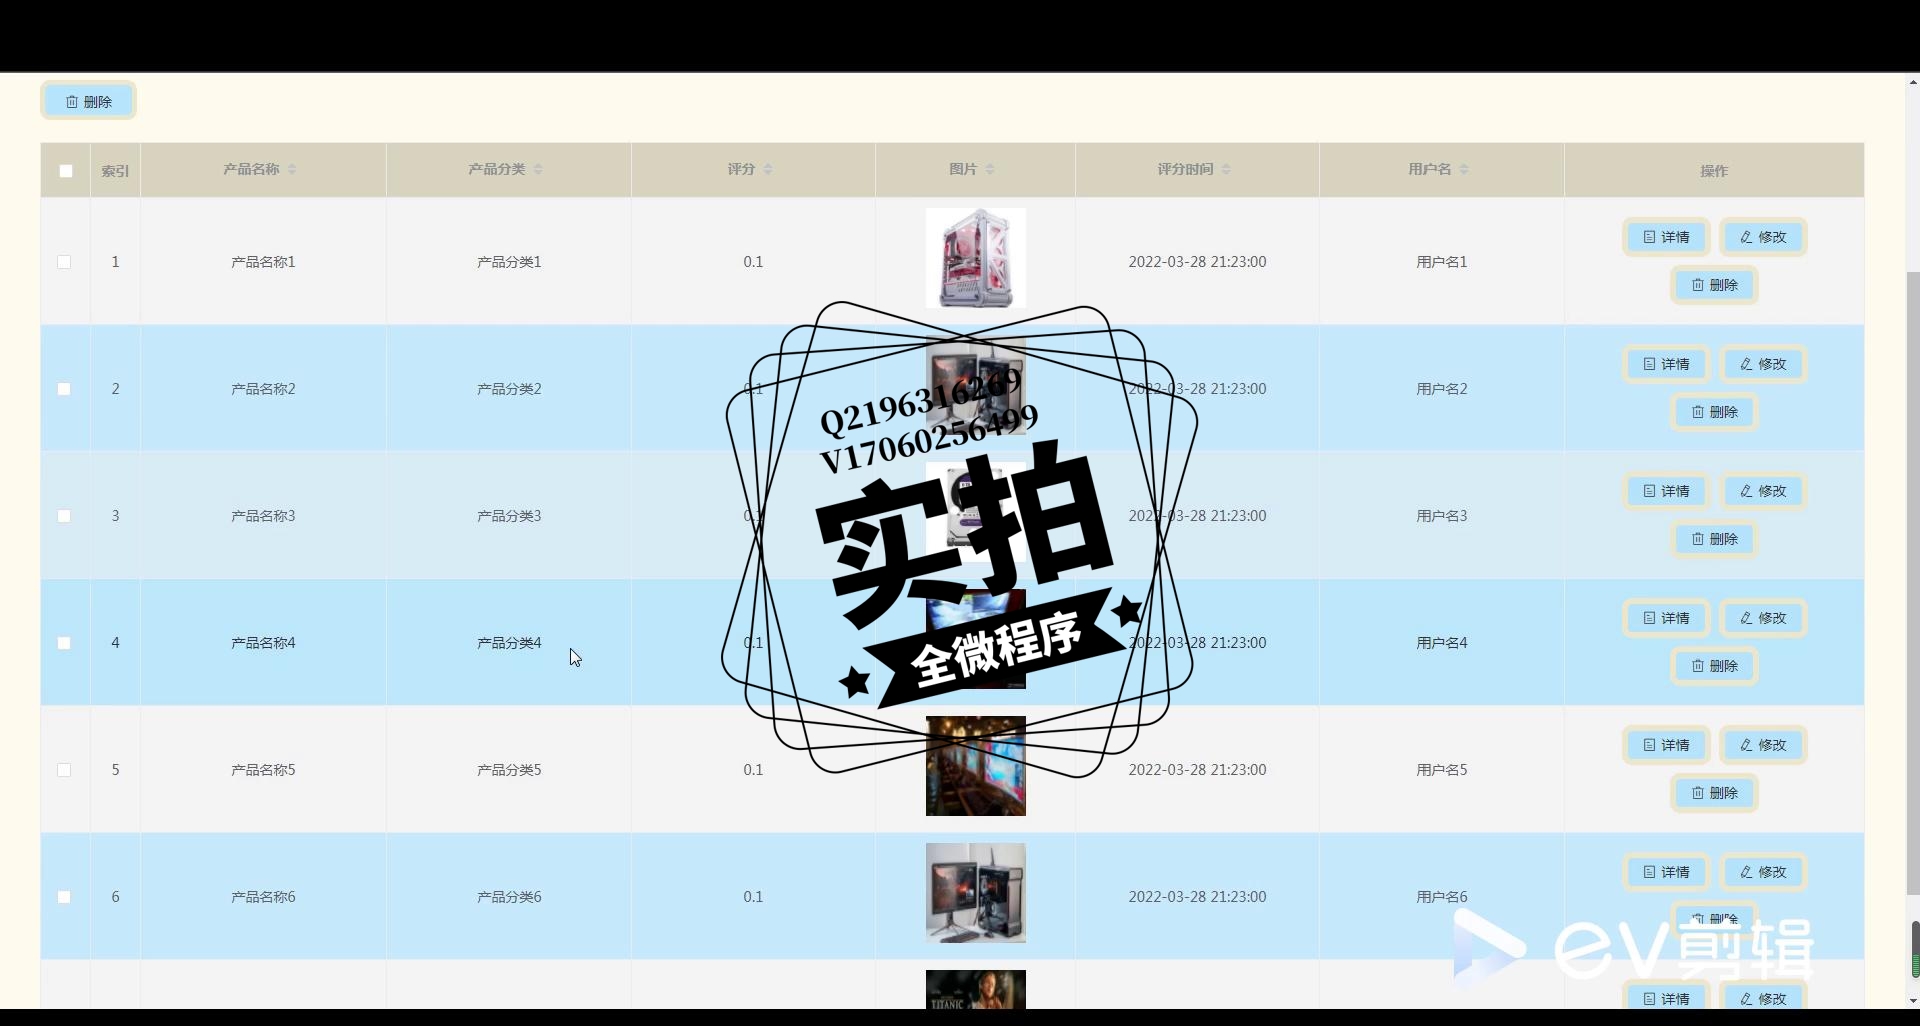Open 详情 for row 产品名称2
Image resolution: width=1920 pixels, height=1026 pixels.
(1666, 364)
